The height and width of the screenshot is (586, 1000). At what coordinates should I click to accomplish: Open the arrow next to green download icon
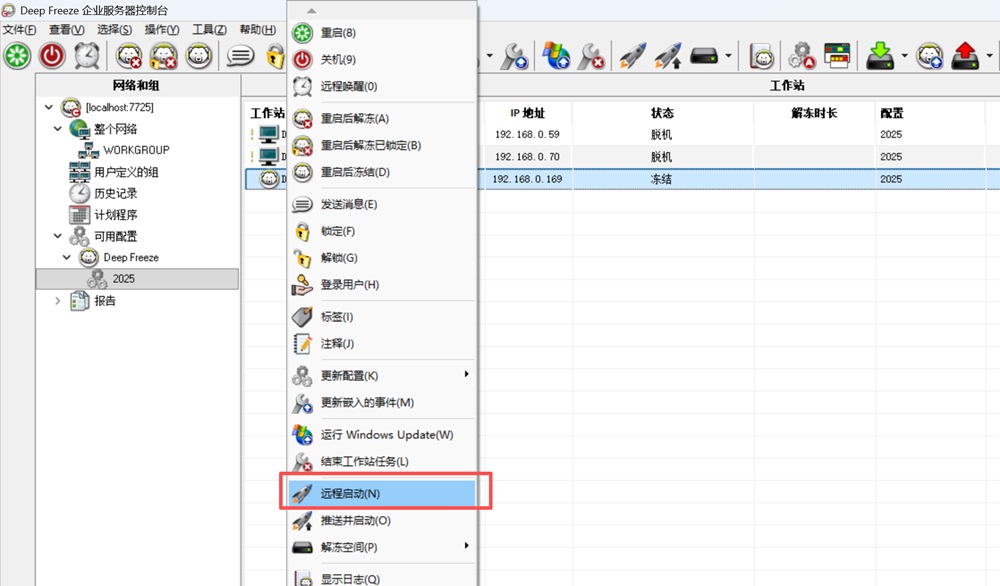[904, 56]
